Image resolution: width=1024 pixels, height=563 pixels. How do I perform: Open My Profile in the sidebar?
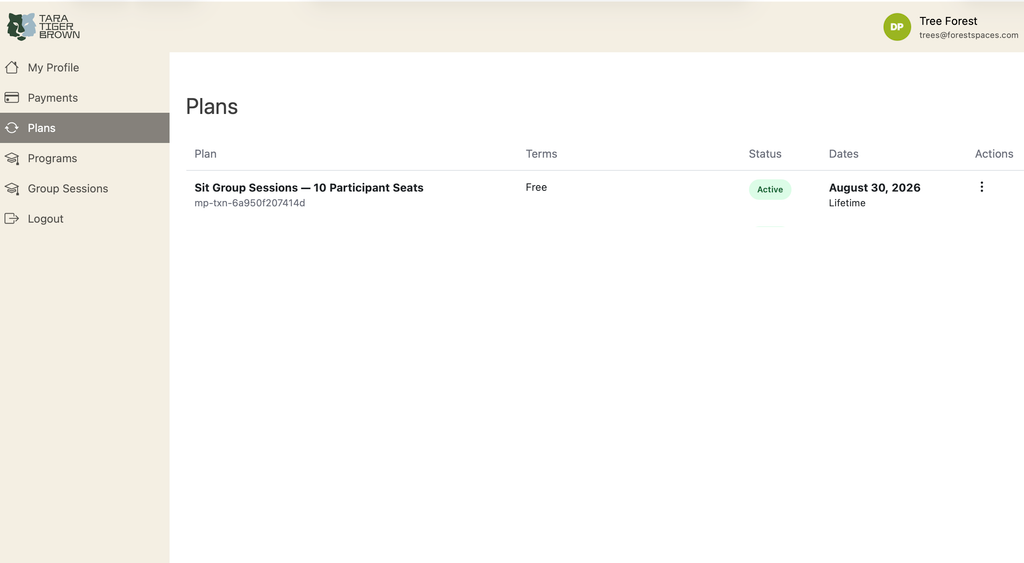coord(85,67)
